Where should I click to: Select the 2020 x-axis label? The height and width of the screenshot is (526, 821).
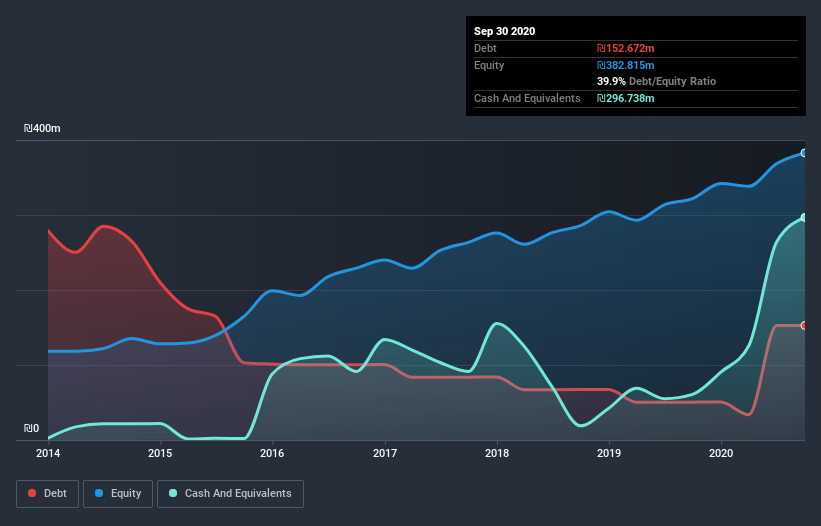tap(721, 453)
